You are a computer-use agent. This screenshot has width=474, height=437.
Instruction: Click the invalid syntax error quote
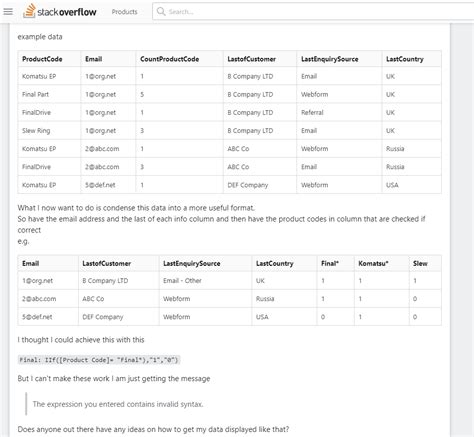pyautogui.click(x=118, y=404)
